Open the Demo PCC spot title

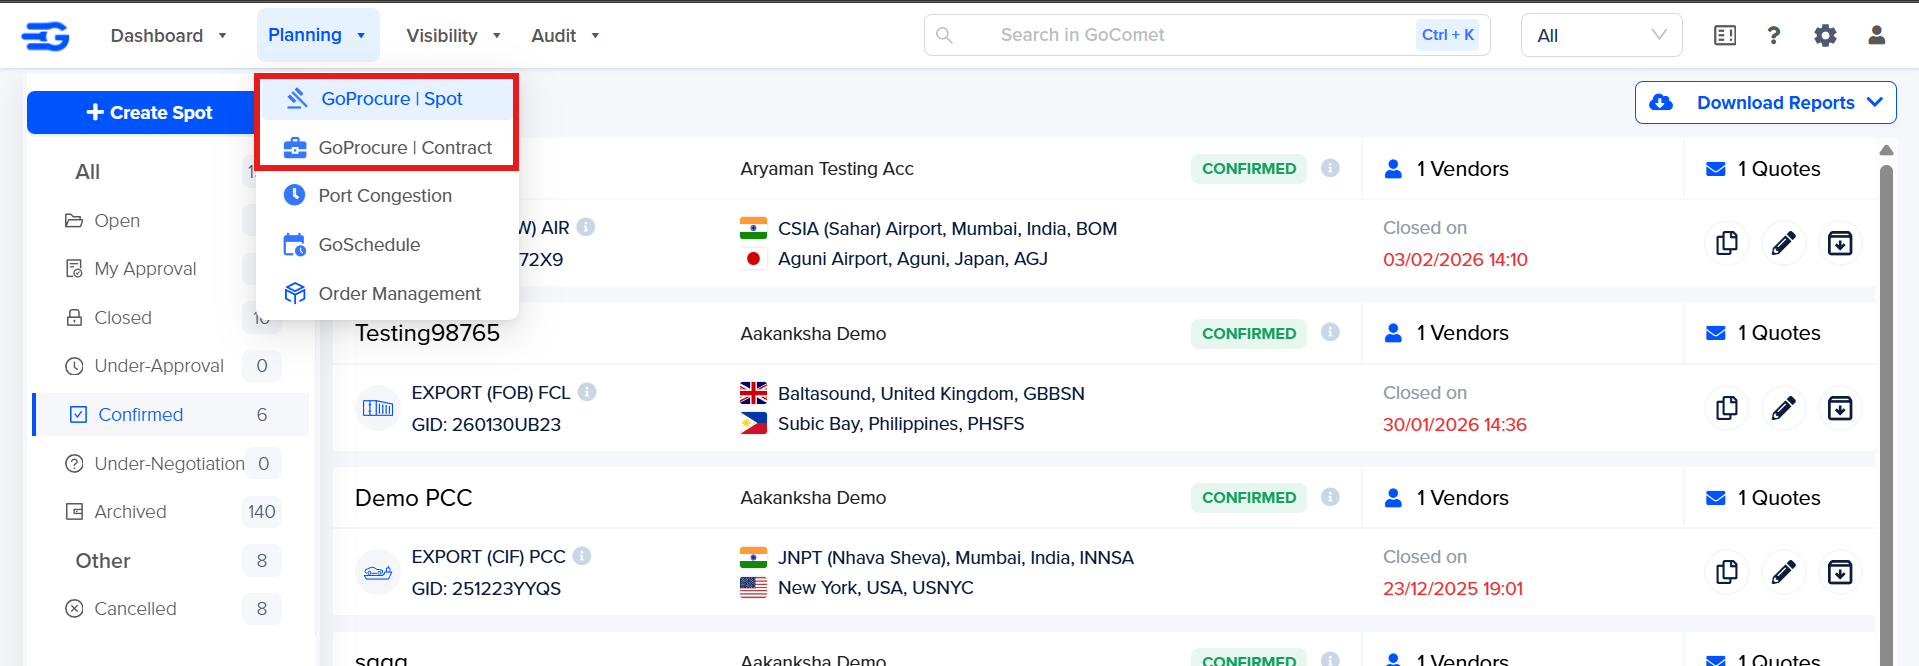click(x=413, y=498)
